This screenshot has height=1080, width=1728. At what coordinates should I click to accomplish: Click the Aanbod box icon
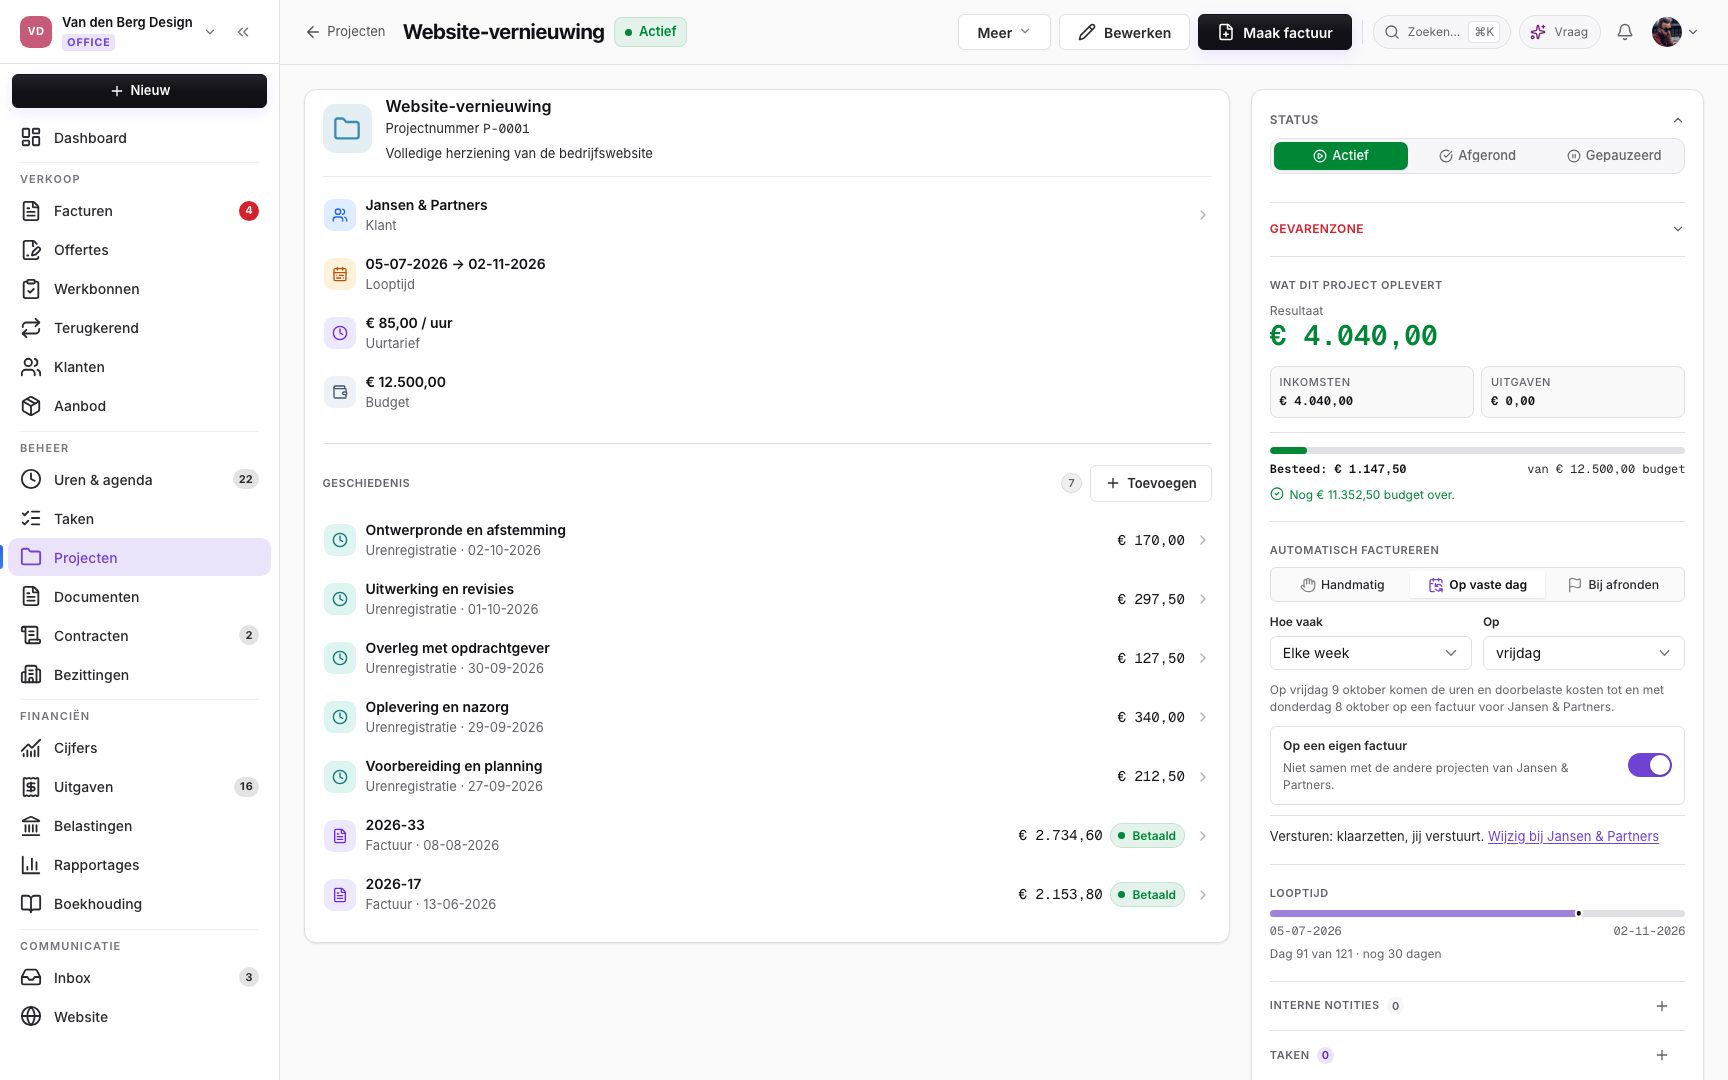click(x=31, y=406)
